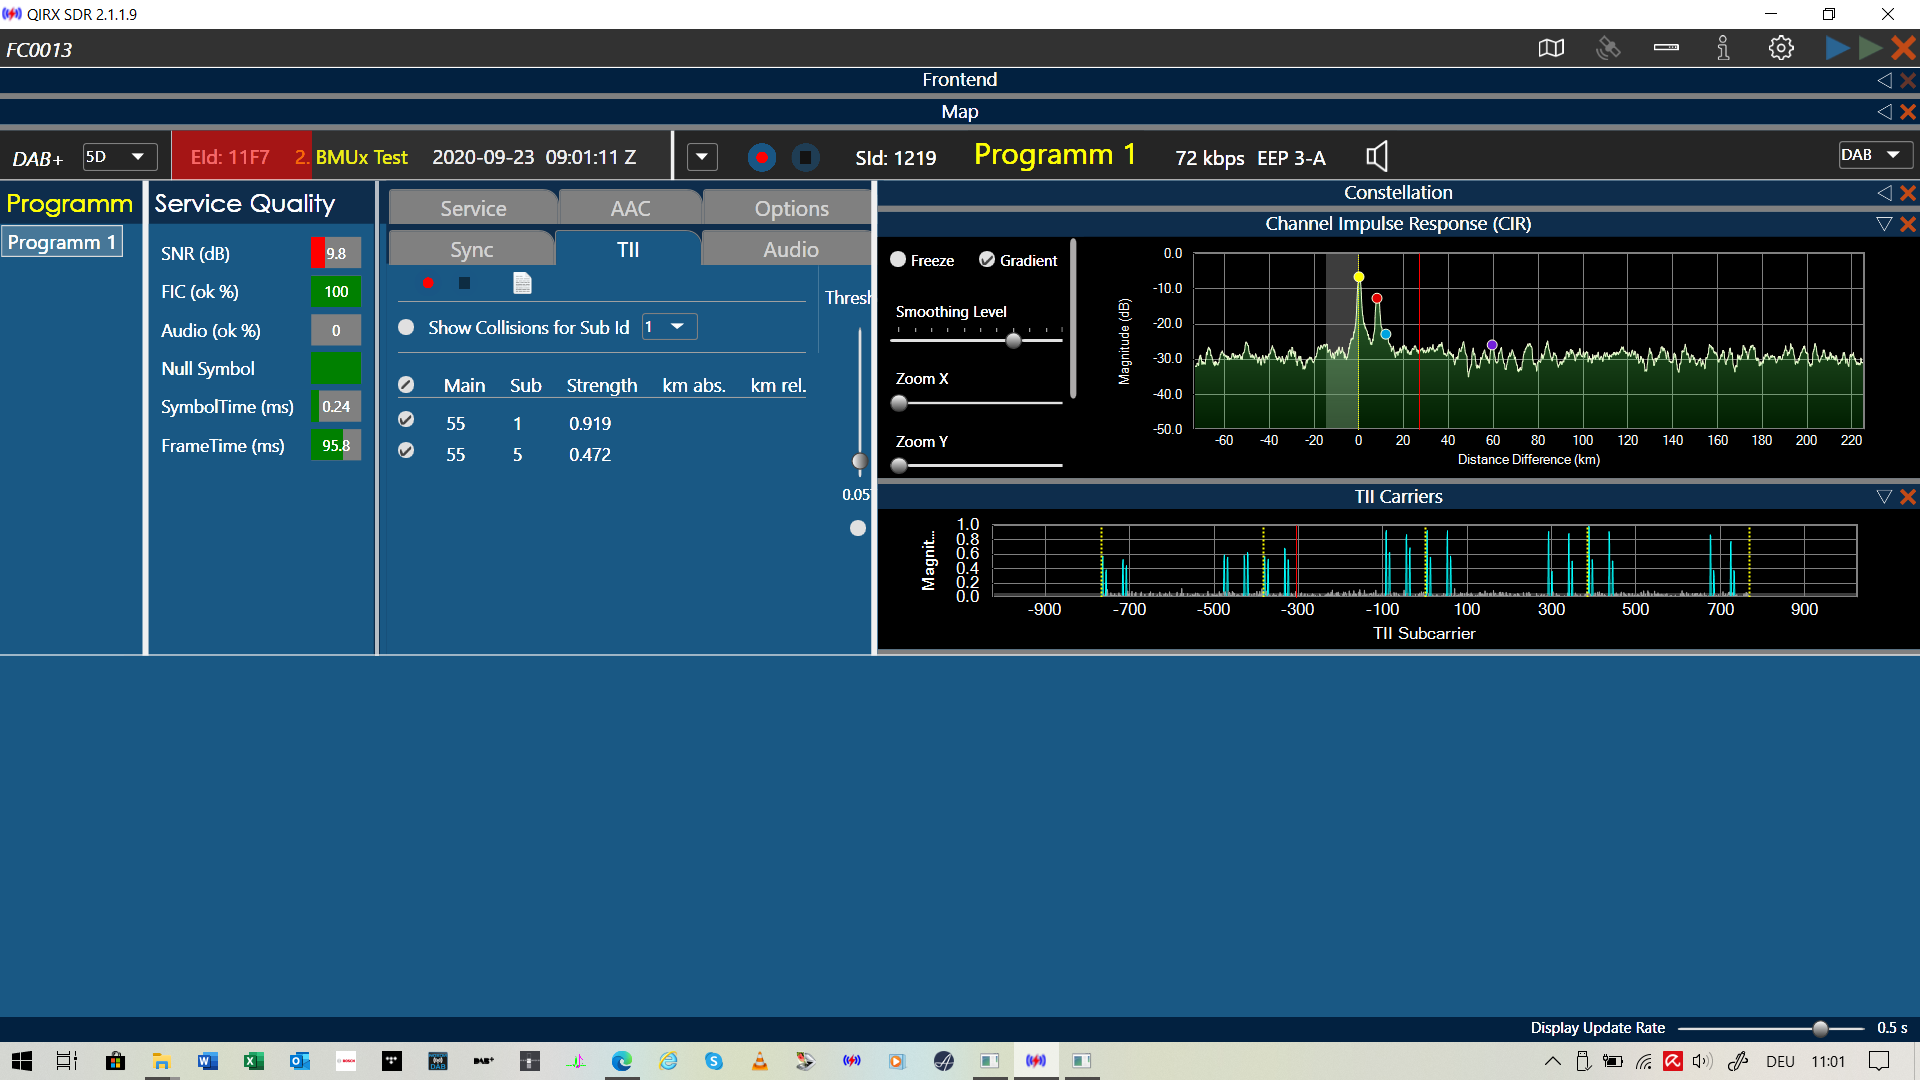The height and width of the screenshot is (1080, 1920).
Task: Disable the Gradient option
Action: [x=987, y=260]
